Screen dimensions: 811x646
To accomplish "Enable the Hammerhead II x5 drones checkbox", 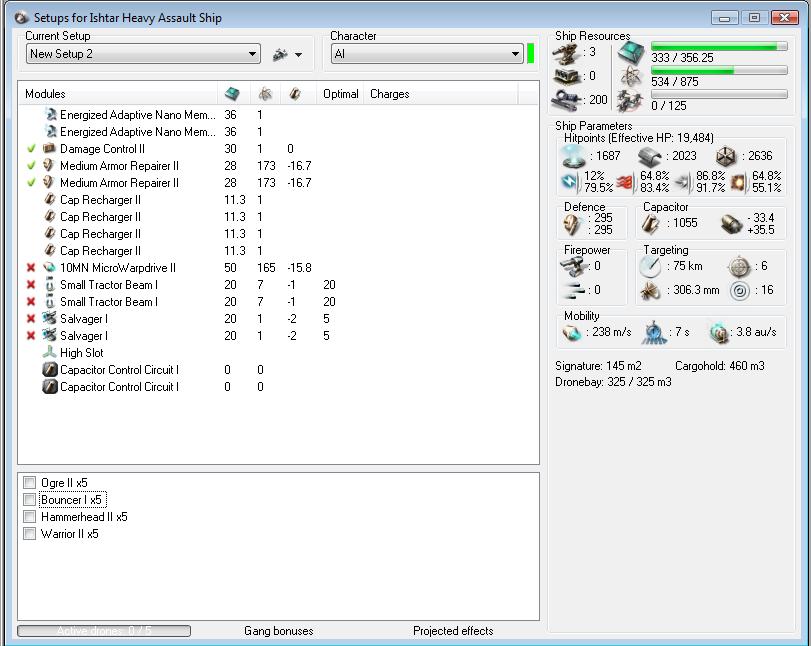I will pos(29,517).
